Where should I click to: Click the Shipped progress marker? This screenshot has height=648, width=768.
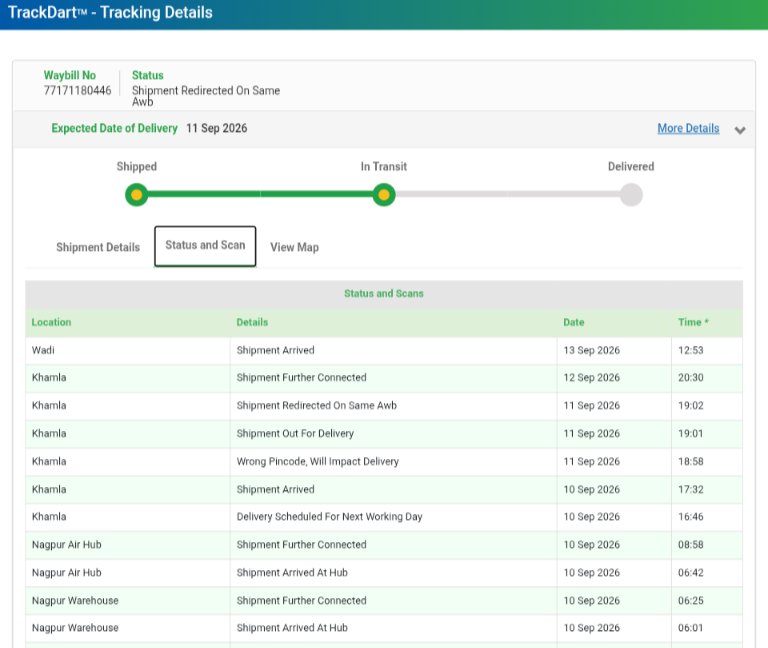point(137,194)
